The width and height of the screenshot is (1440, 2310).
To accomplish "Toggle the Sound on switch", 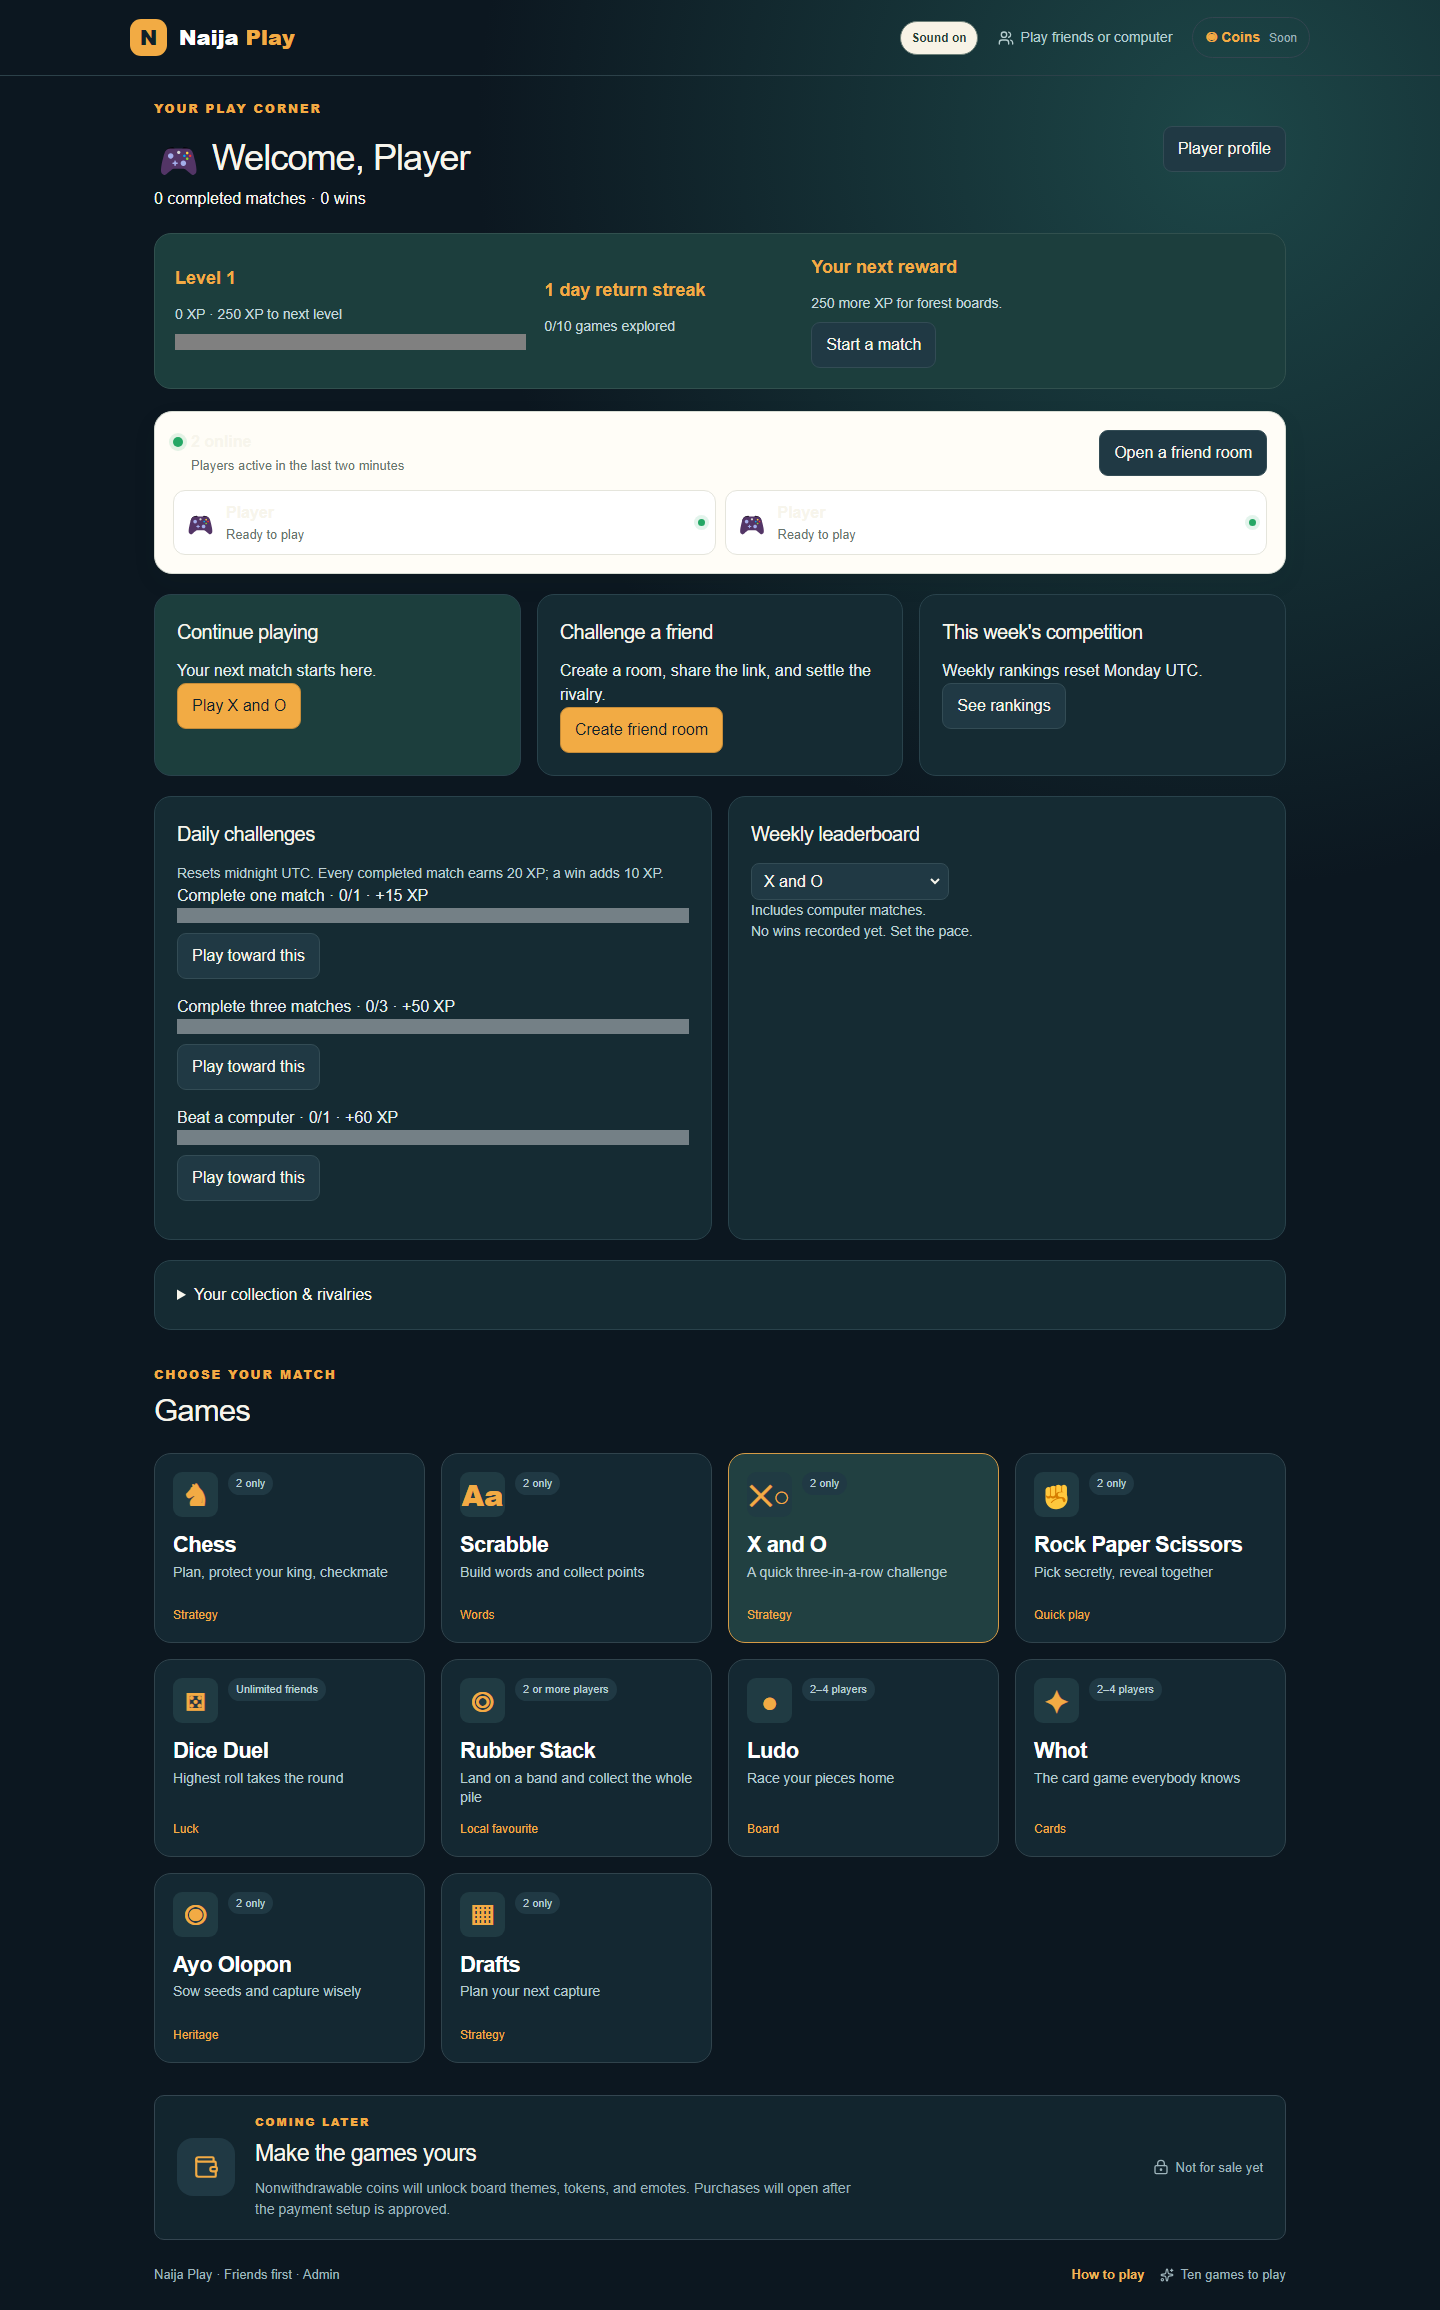I will [938, 38].
